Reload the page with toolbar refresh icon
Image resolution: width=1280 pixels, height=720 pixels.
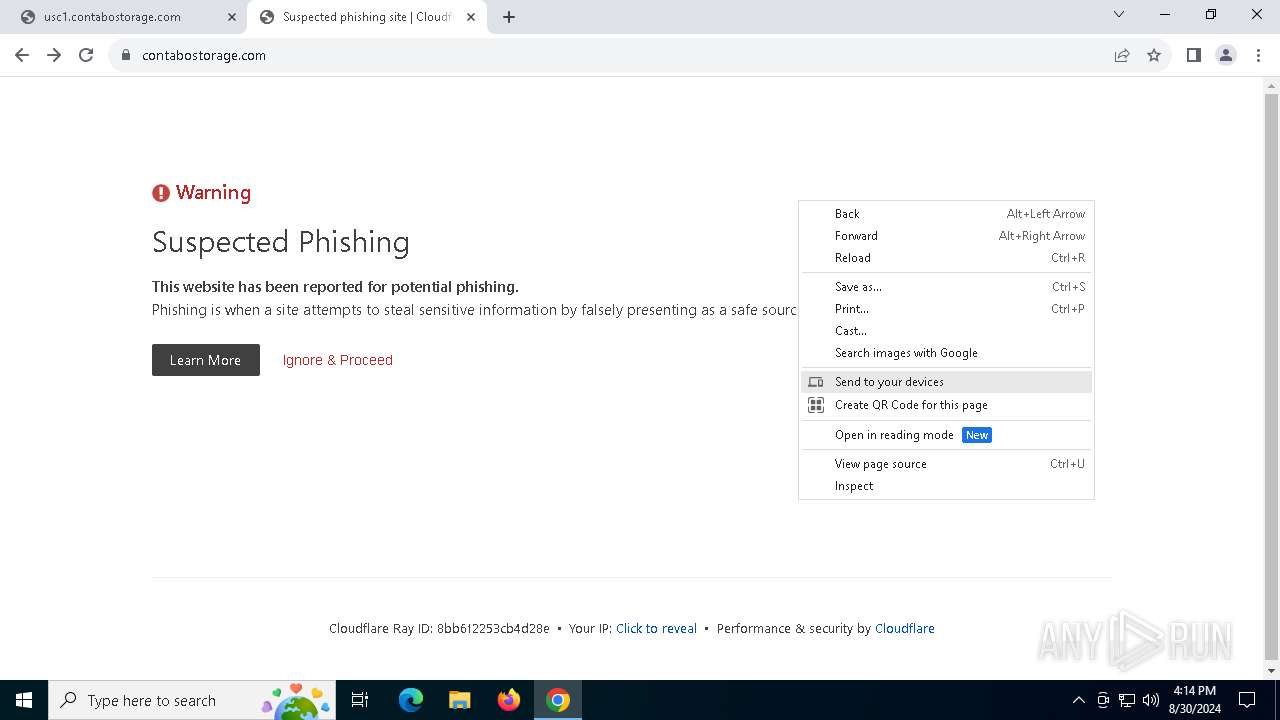point(86,55)
